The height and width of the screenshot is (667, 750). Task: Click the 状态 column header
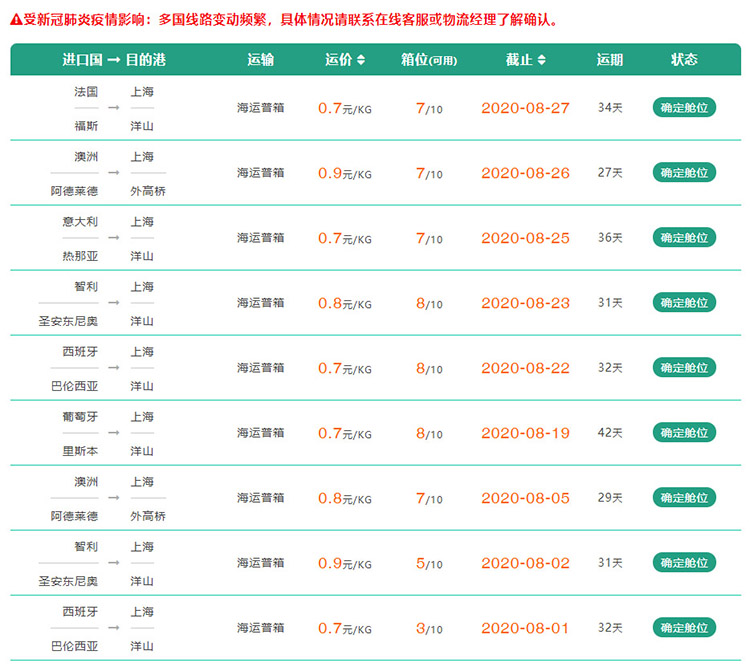click(684, 60)
